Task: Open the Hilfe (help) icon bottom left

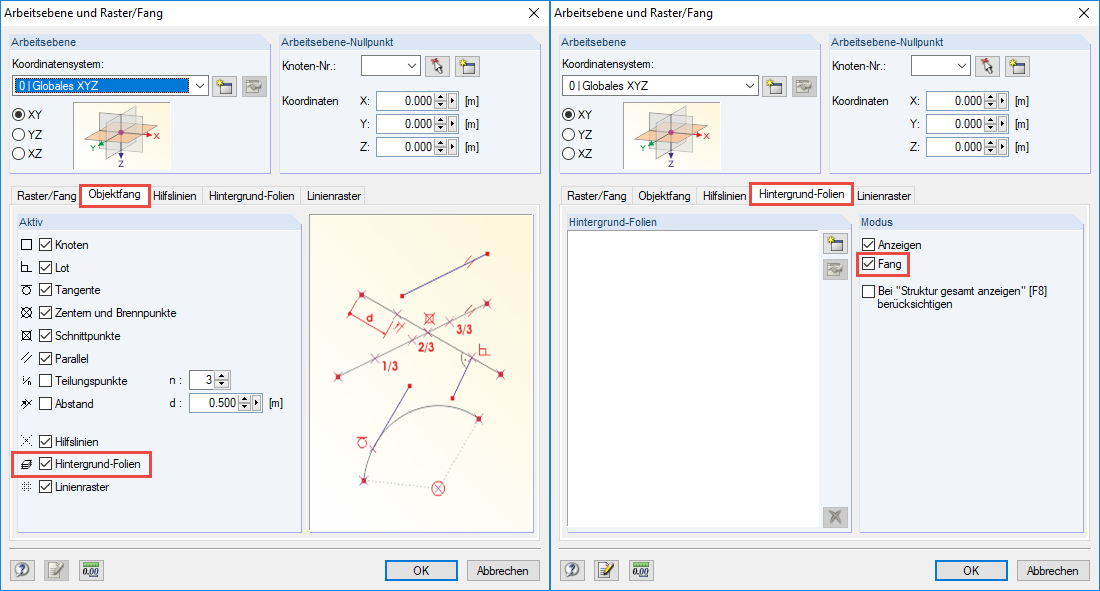Action: [x=20, y=570]
